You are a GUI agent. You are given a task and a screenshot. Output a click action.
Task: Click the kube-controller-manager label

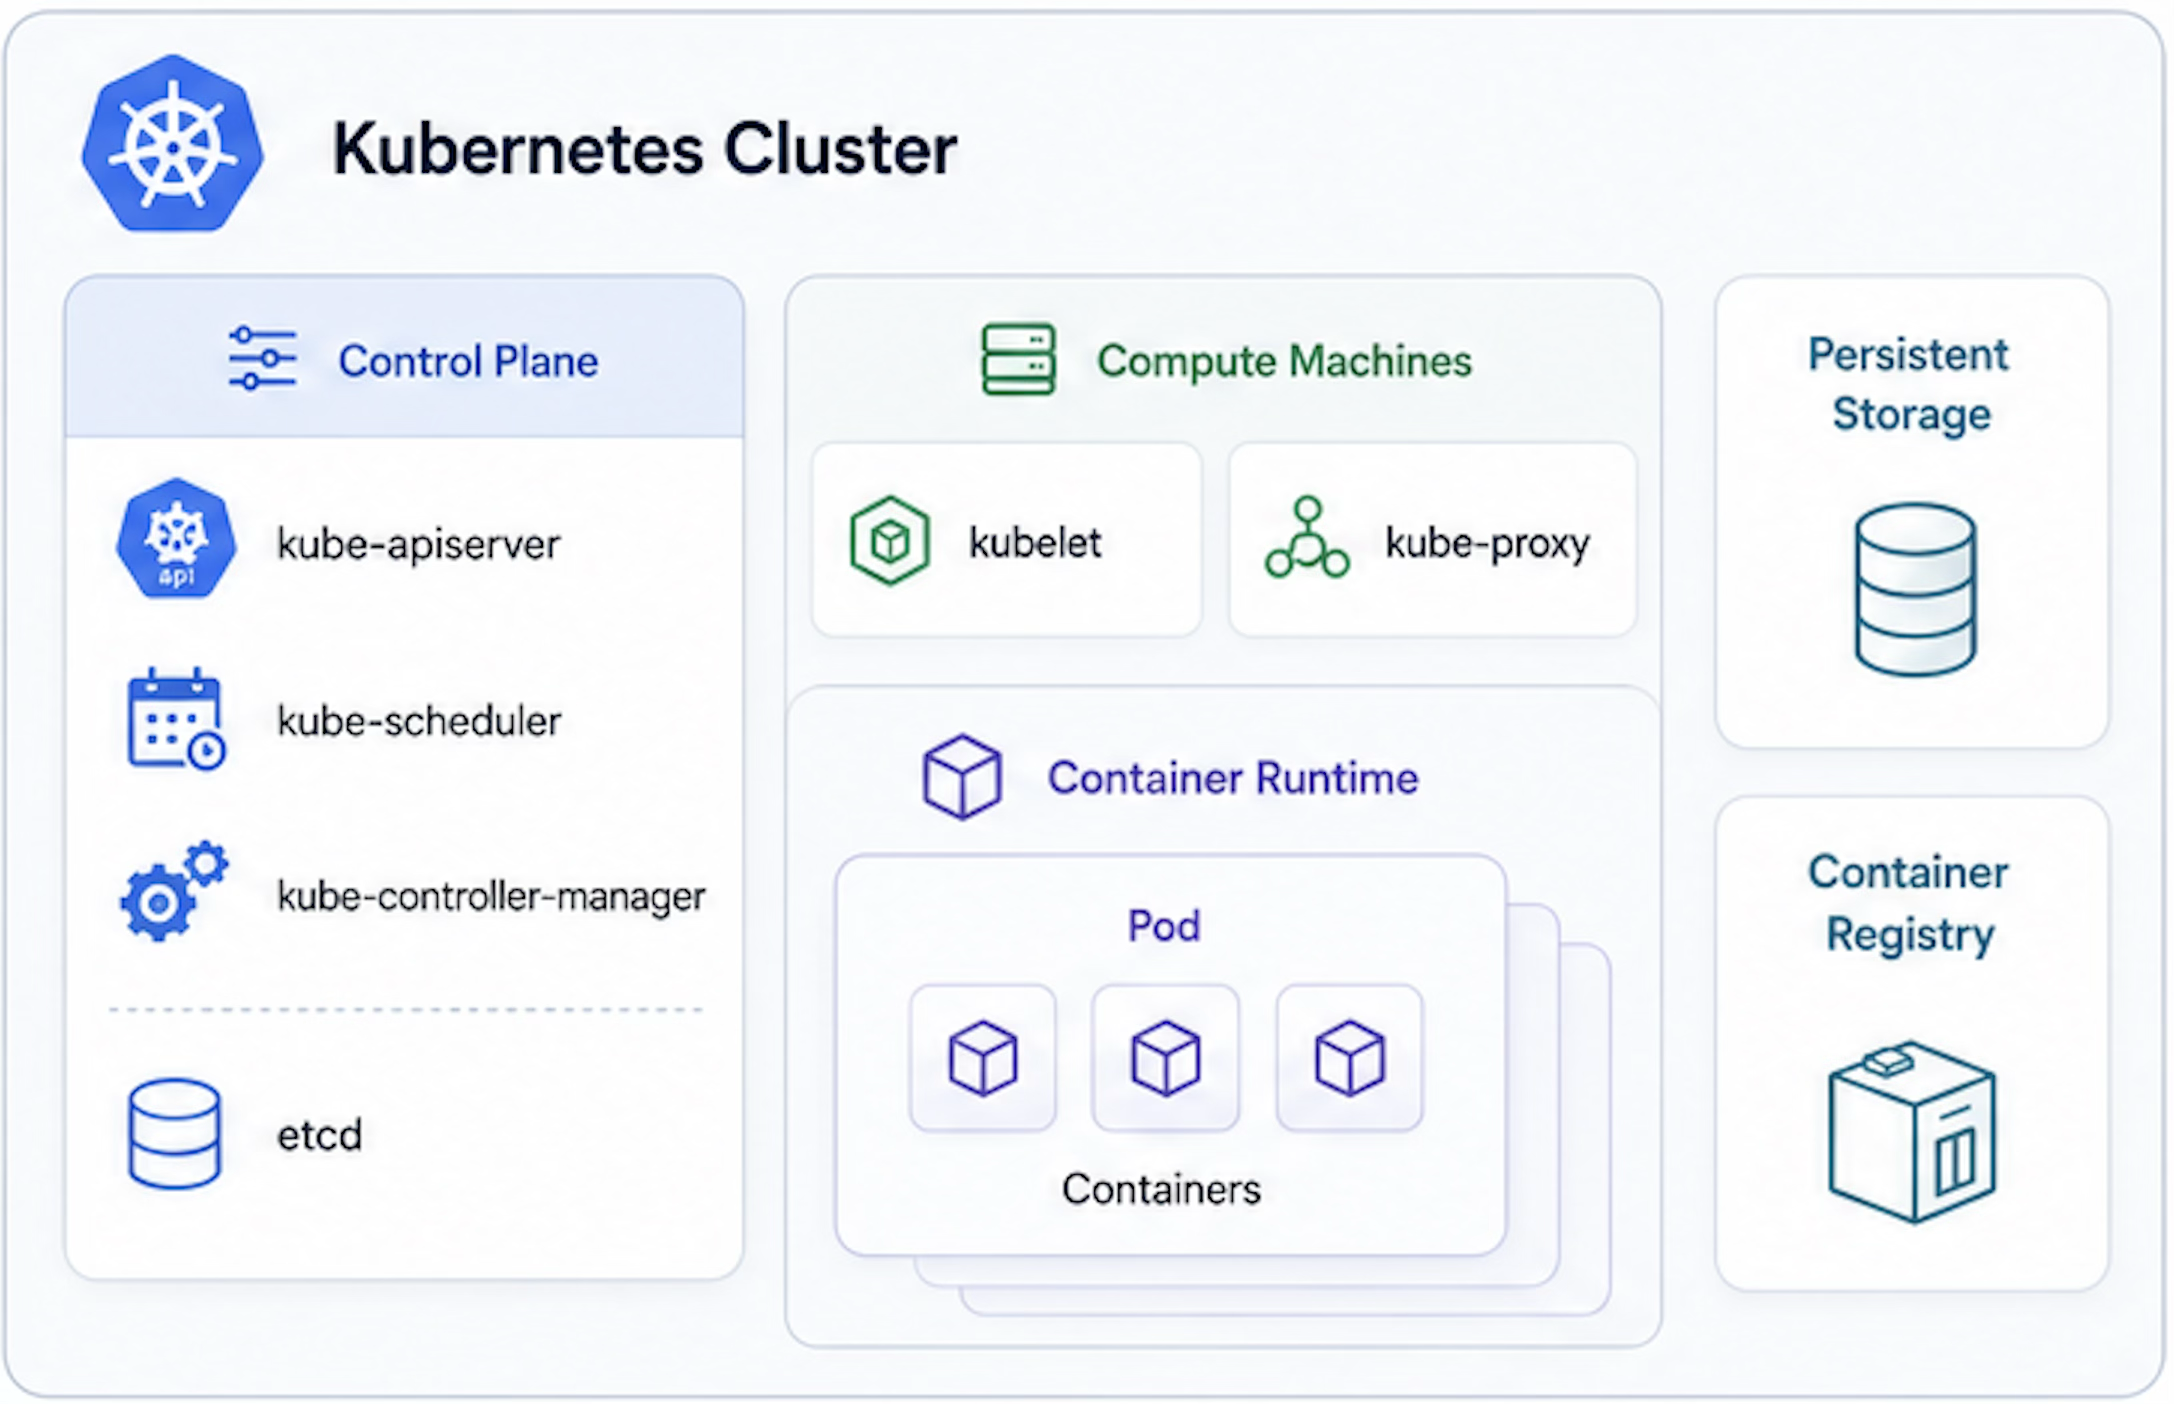tap(491, 896)
